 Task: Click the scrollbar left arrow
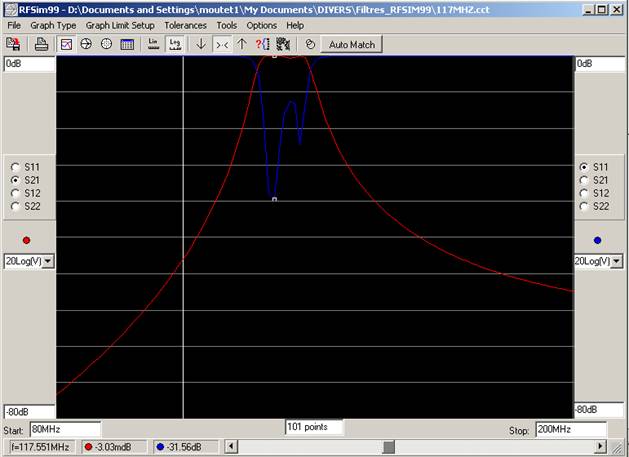point(231,447)
